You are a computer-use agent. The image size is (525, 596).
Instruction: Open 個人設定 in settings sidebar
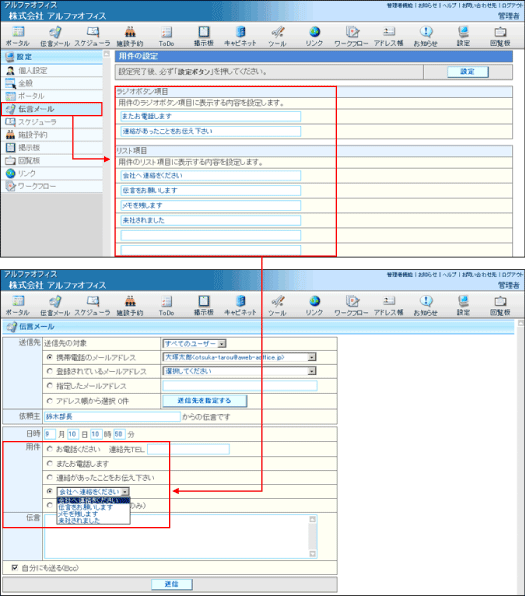click(52, 70)
